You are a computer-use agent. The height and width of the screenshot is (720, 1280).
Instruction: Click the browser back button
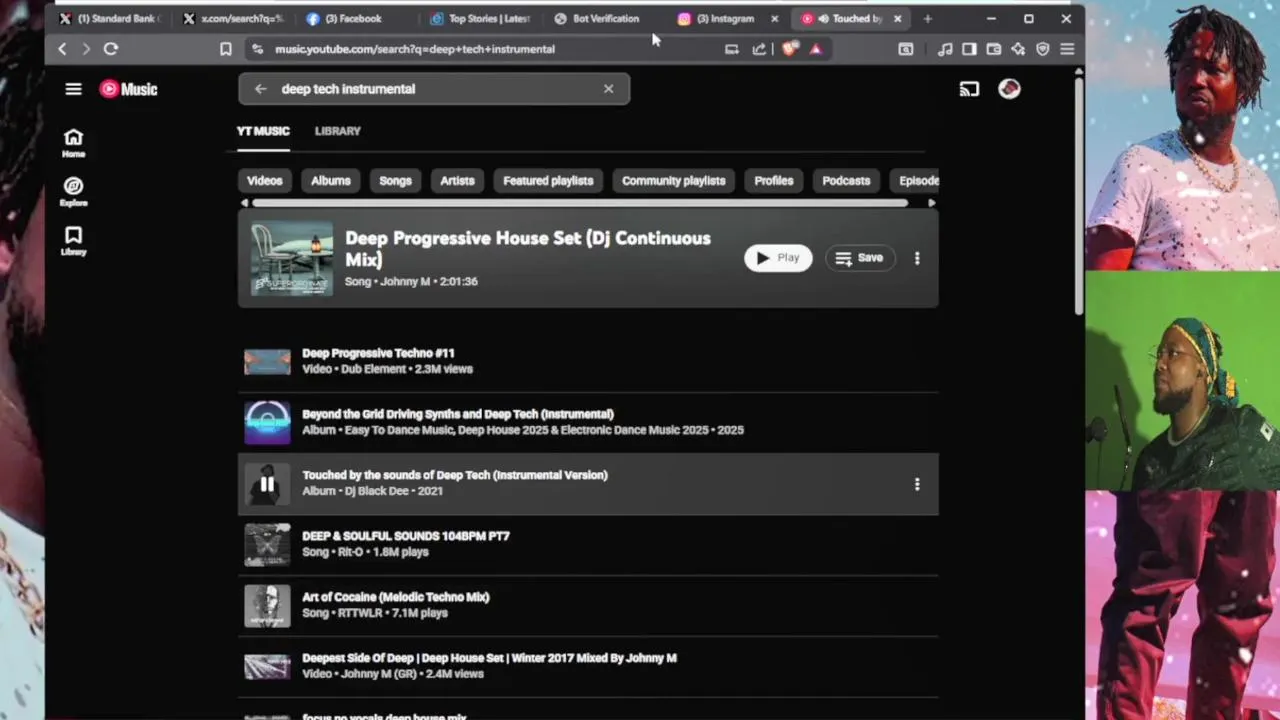[x=62, y=48]
